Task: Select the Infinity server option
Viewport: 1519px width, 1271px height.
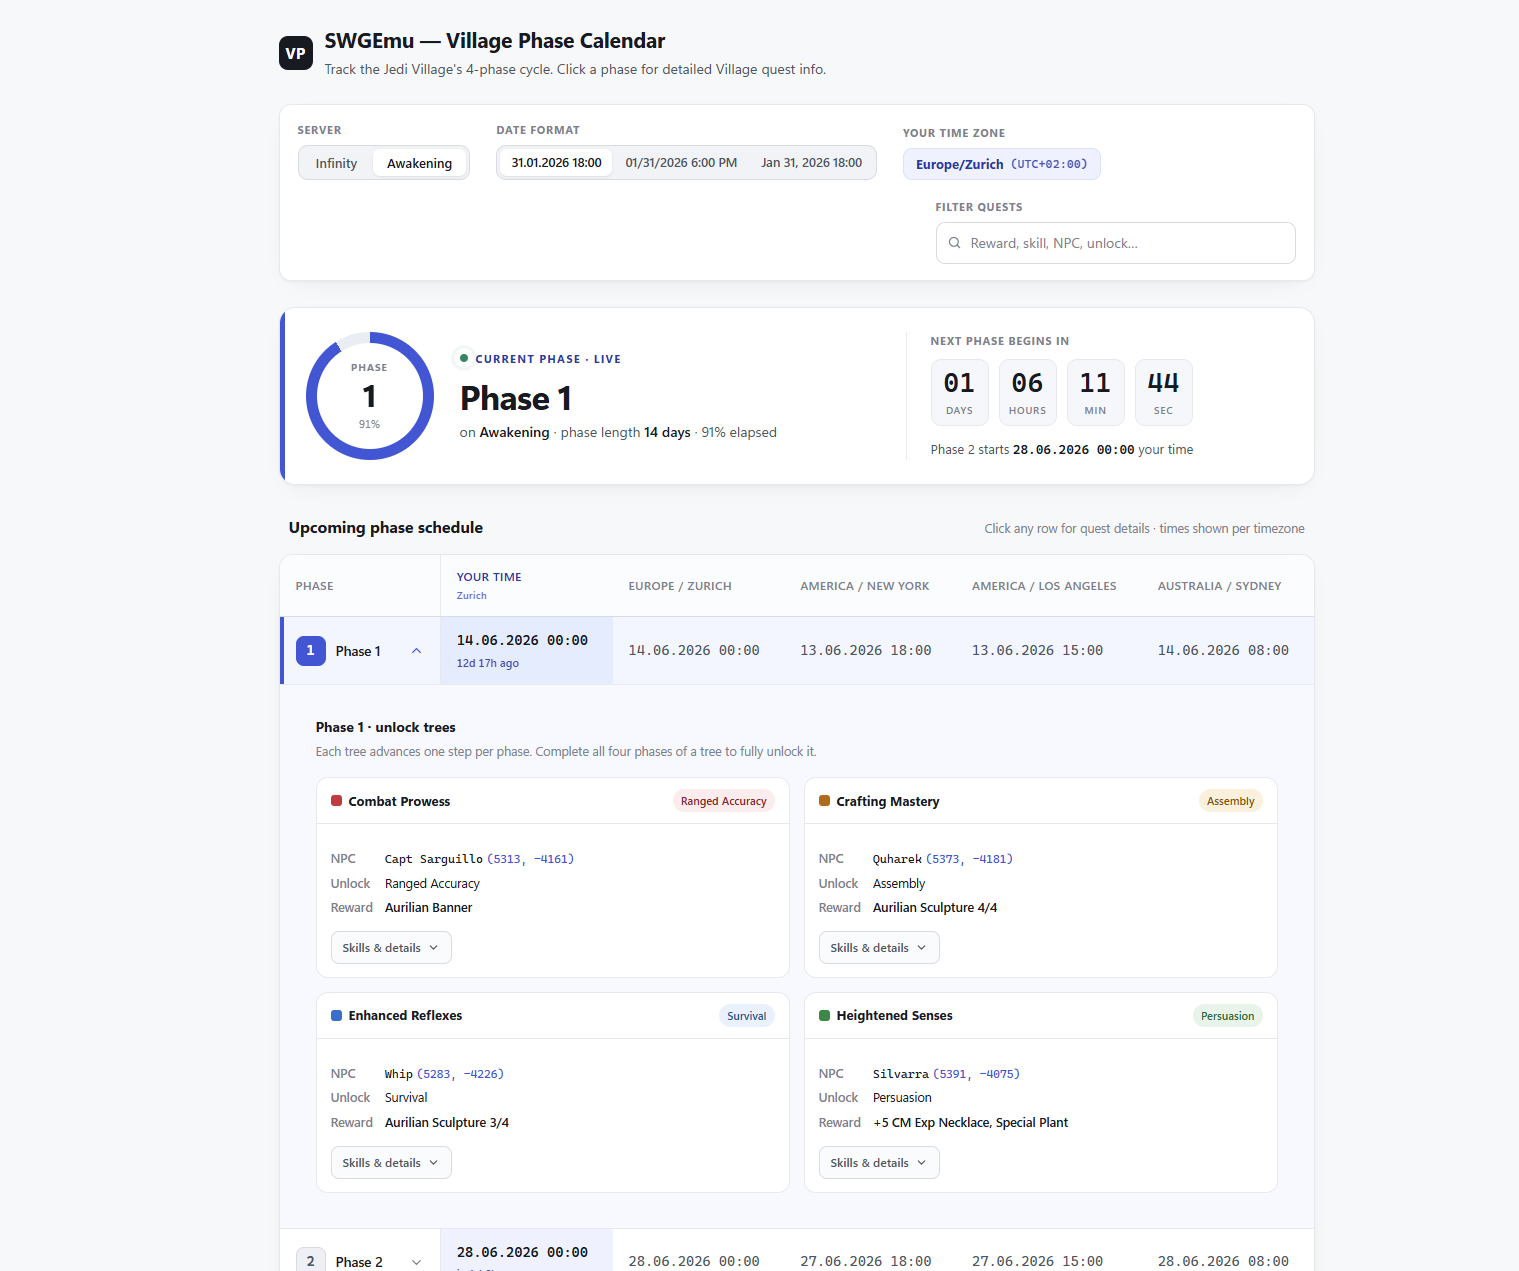Action: [x=336, y=163]
